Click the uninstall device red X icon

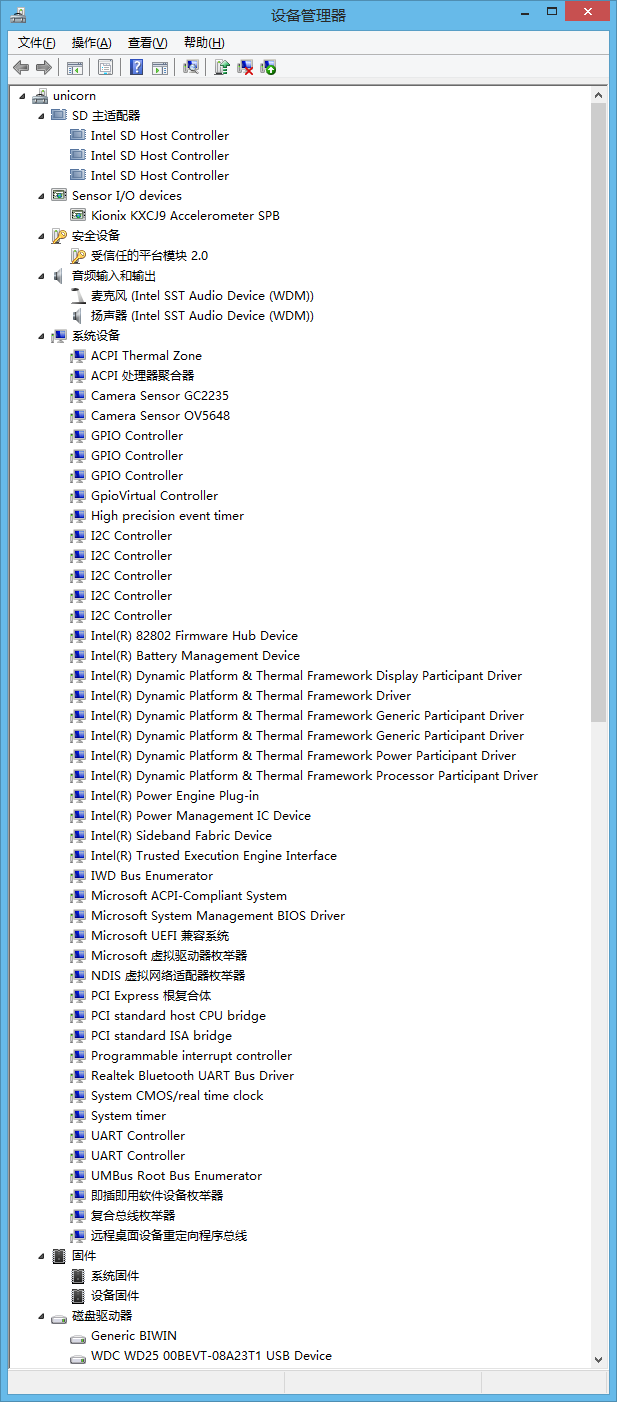click(x=245, y=67)
